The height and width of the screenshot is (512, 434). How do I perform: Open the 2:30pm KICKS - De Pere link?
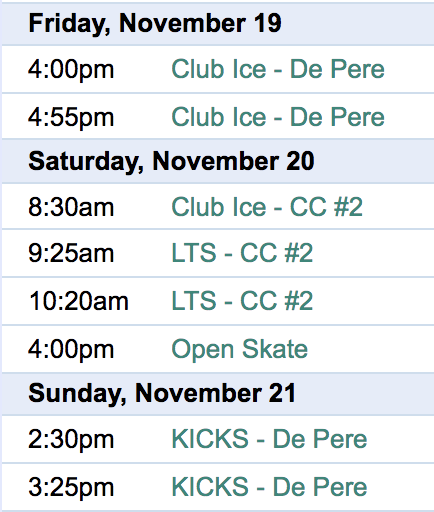click(x=269, y=439)
